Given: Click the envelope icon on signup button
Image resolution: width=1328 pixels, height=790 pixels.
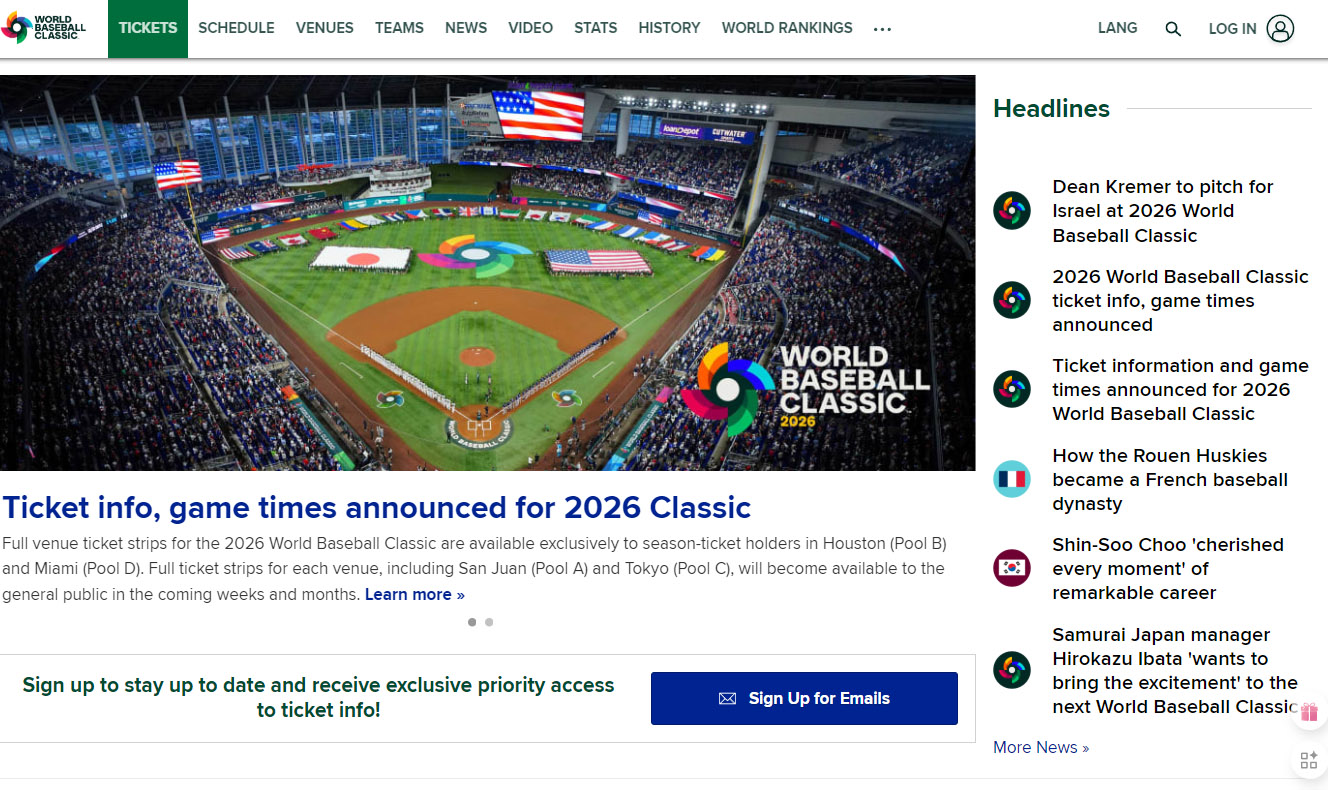Looking at the screenshot, I should [x=727, y=699].
